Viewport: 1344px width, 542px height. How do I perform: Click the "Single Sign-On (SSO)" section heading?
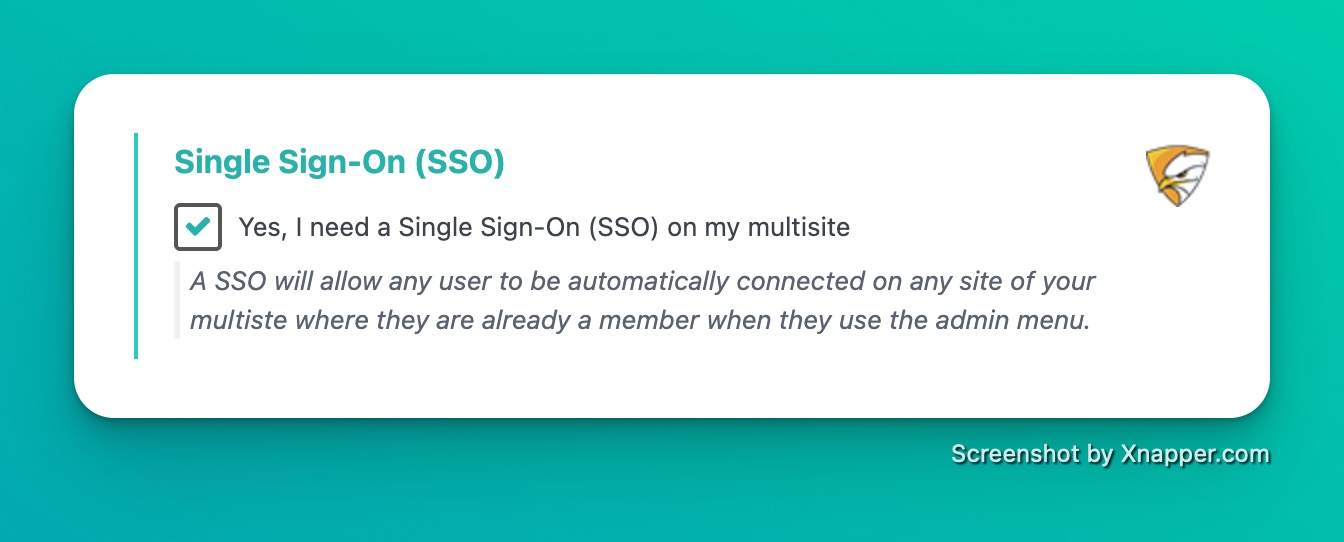[x=339, y=162]
